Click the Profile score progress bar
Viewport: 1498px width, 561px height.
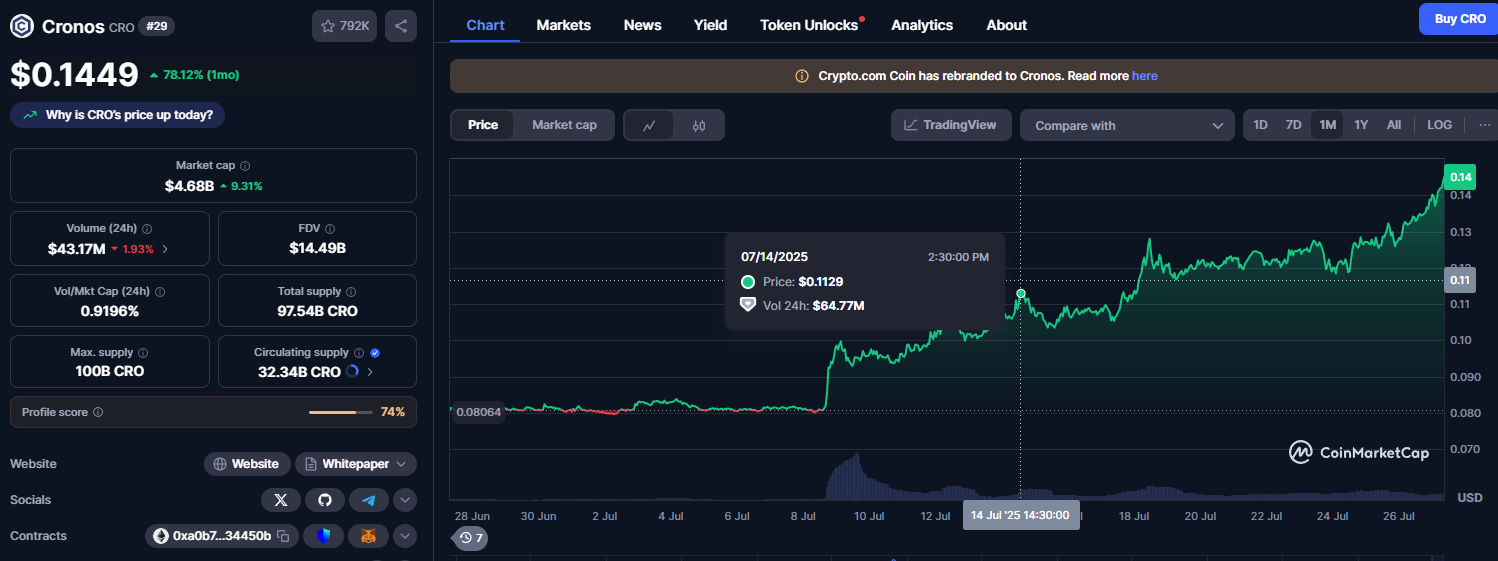tap(341, 412)
